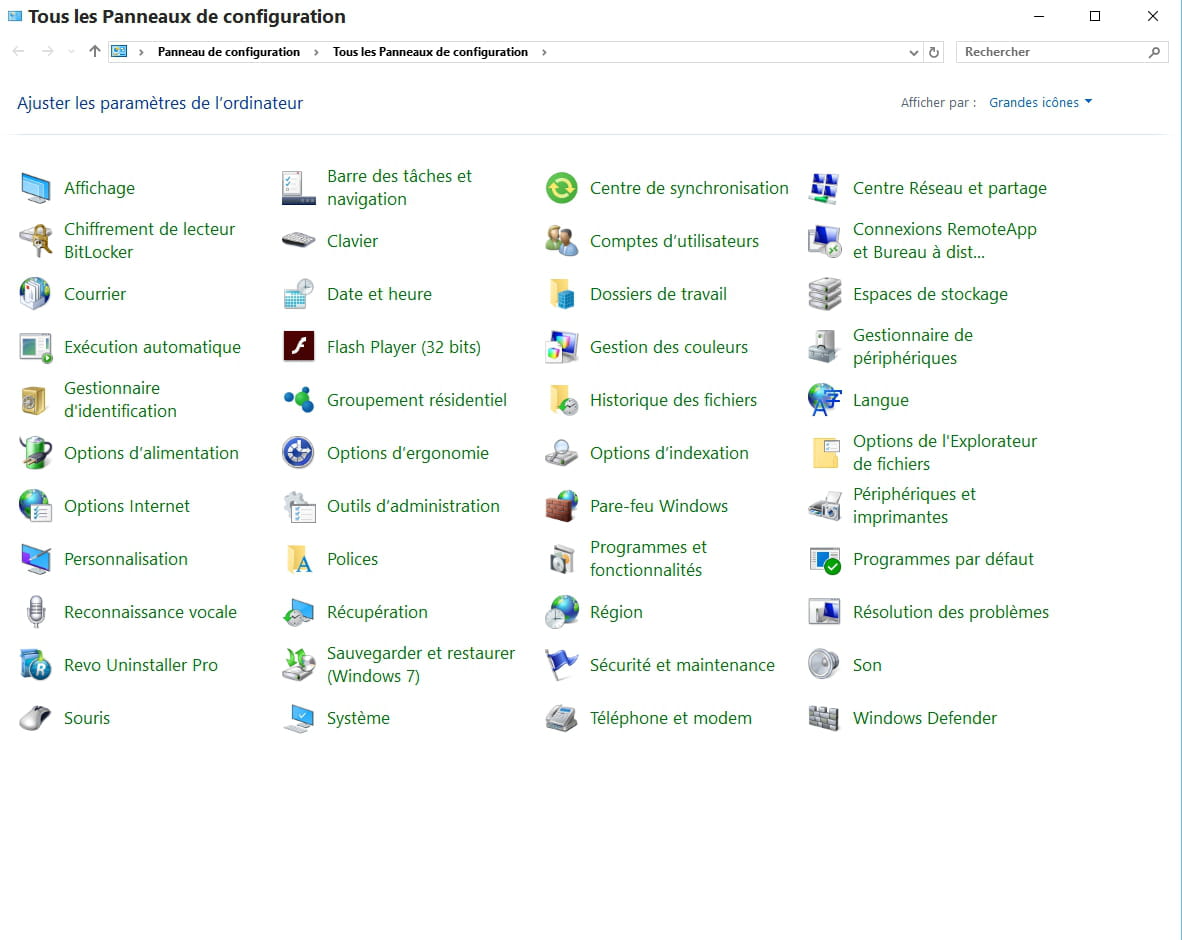1182x940 pixels.
Task: Click the red Flash Player icon
Action: click(x=299, y=347)
